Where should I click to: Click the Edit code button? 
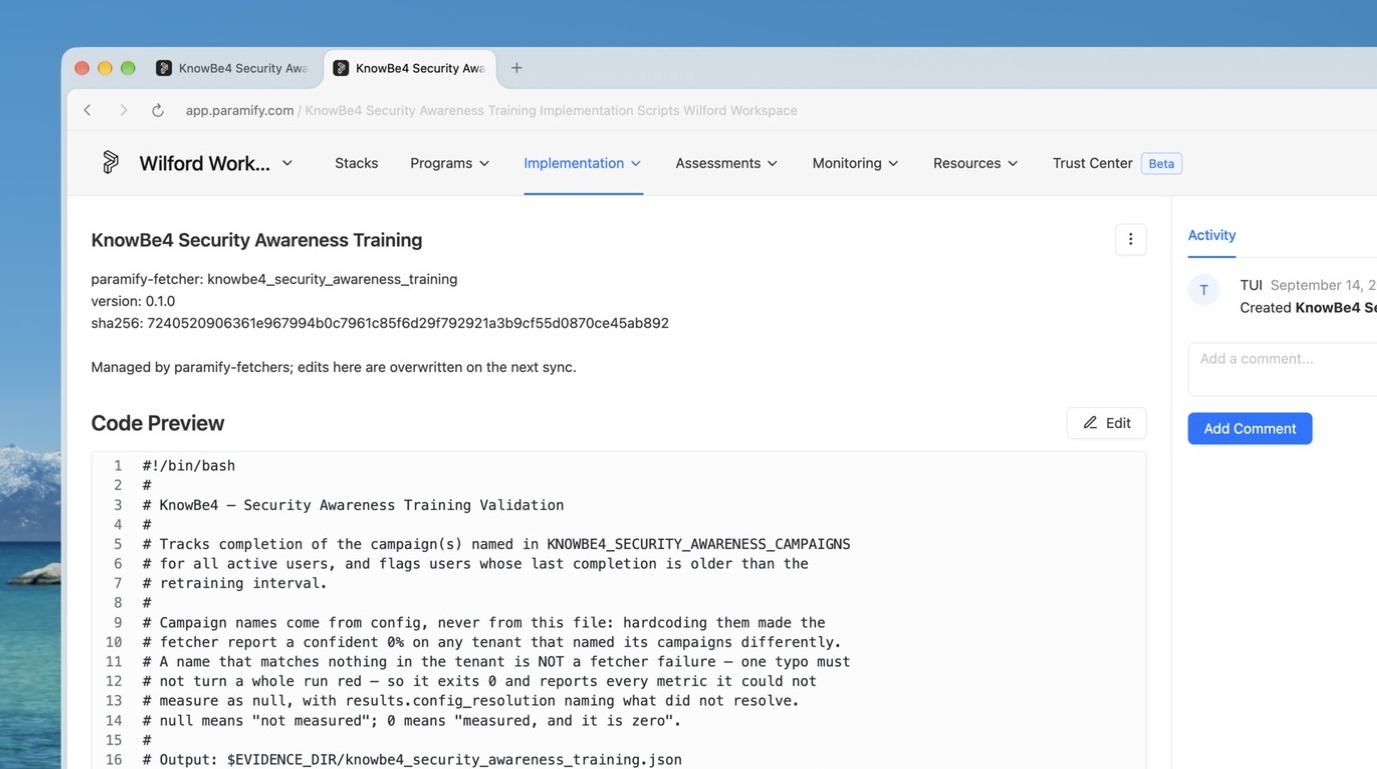pos(1106,423)
